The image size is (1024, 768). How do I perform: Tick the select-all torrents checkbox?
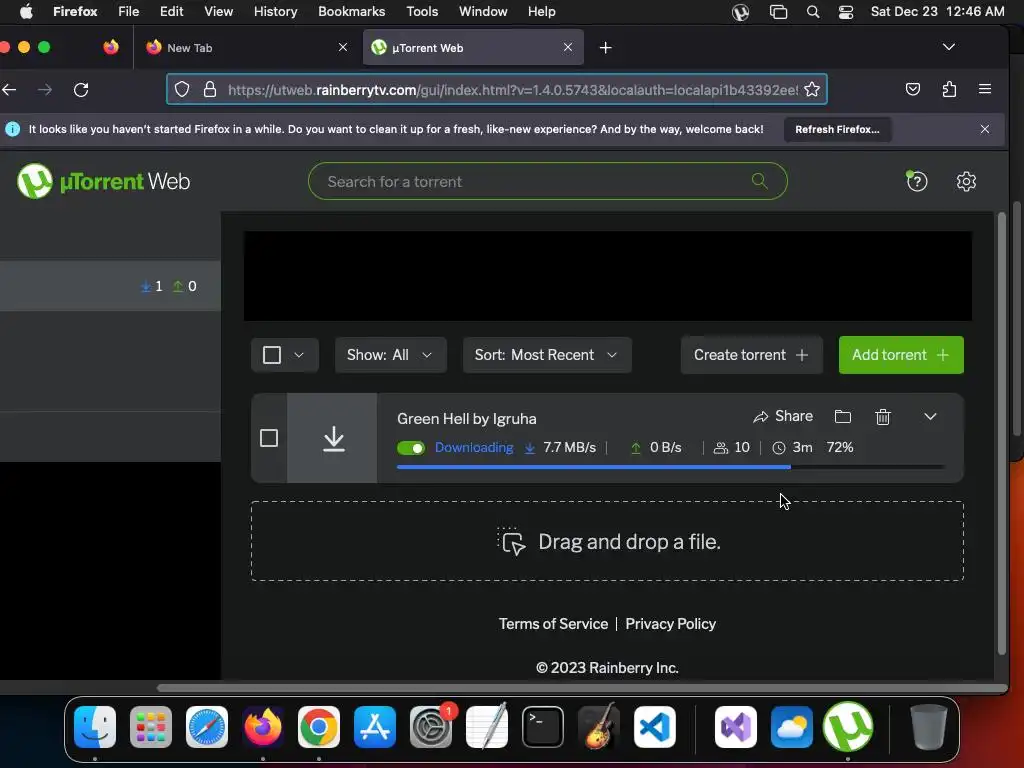coord(272,355)
